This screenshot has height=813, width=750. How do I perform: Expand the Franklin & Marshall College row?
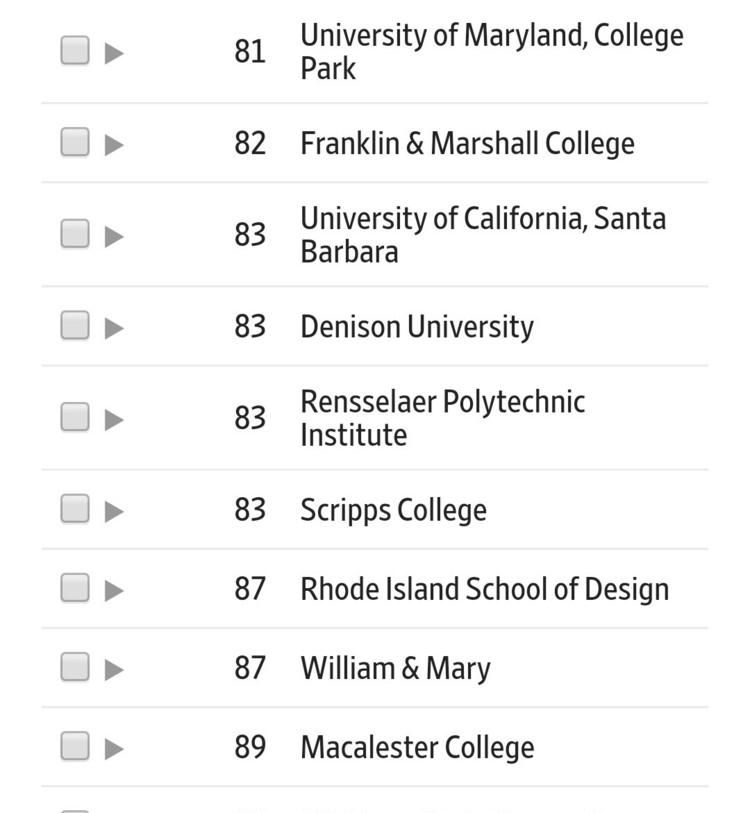114,144
